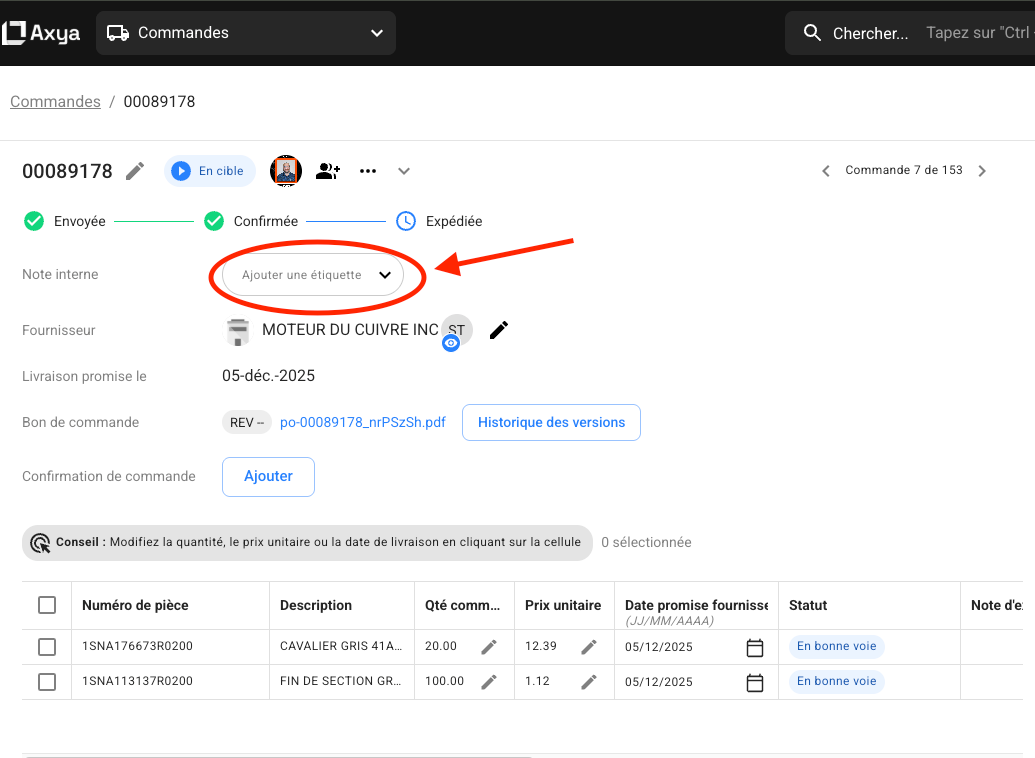Select the add-collaborator person icon
The height and width of the screenshot is (758, 1035).
(x=327, y=171)
